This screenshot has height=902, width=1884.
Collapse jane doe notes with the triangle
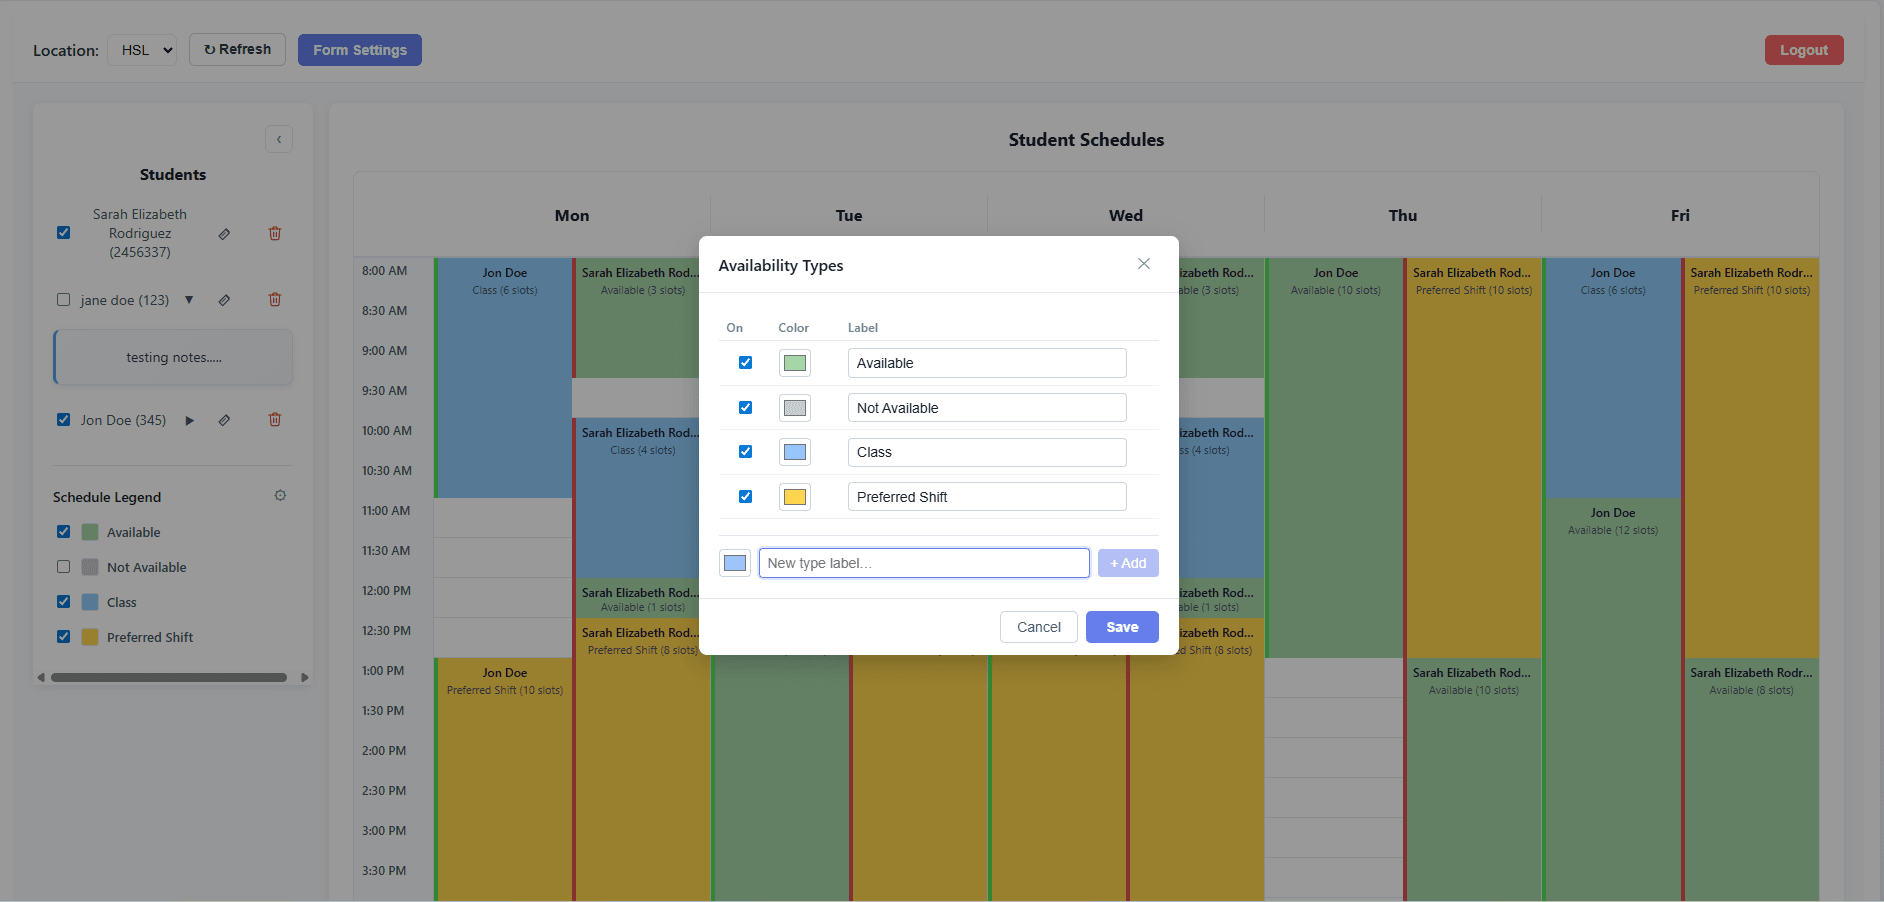189,300
